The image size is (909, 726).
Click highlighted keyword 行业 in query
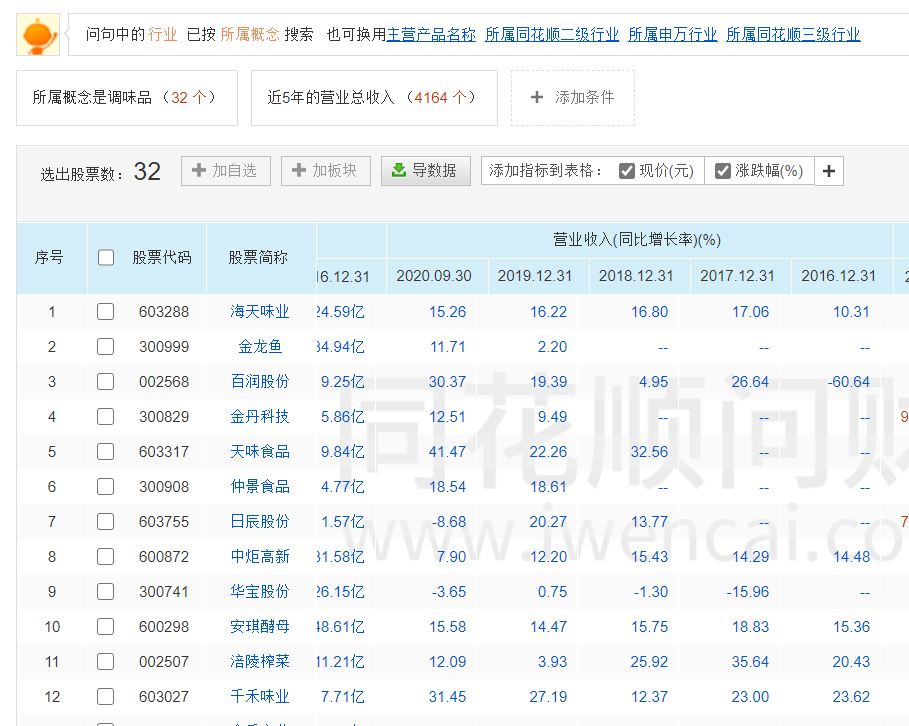click(x=163, y=34)
